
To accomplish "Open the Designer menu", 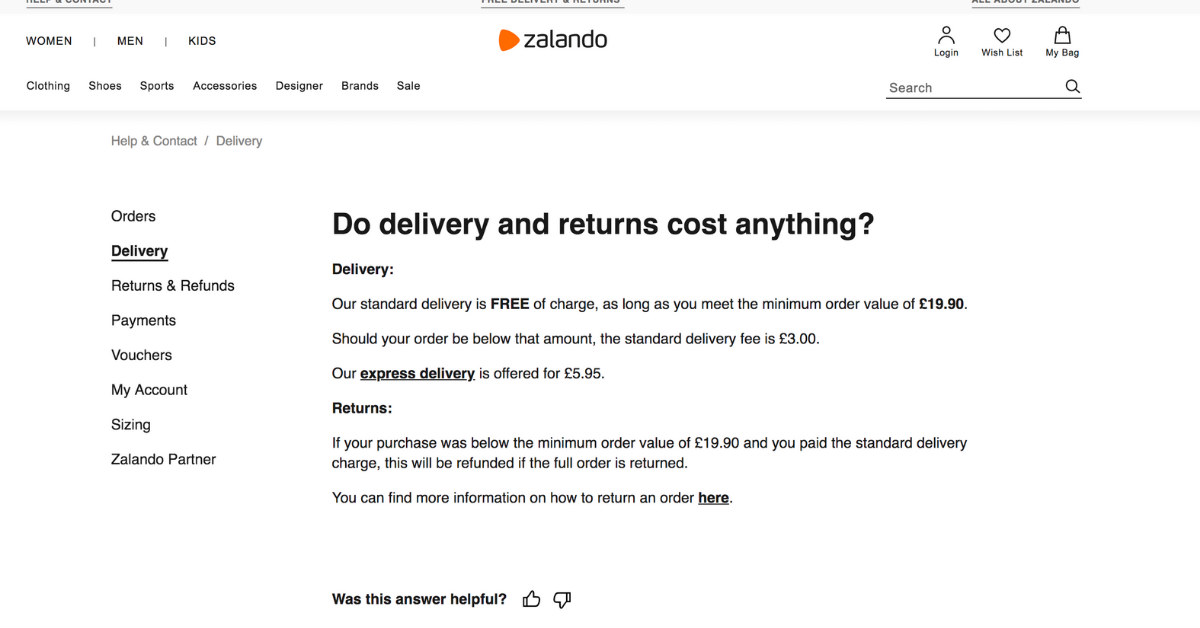I will click(x=299, y=86).
